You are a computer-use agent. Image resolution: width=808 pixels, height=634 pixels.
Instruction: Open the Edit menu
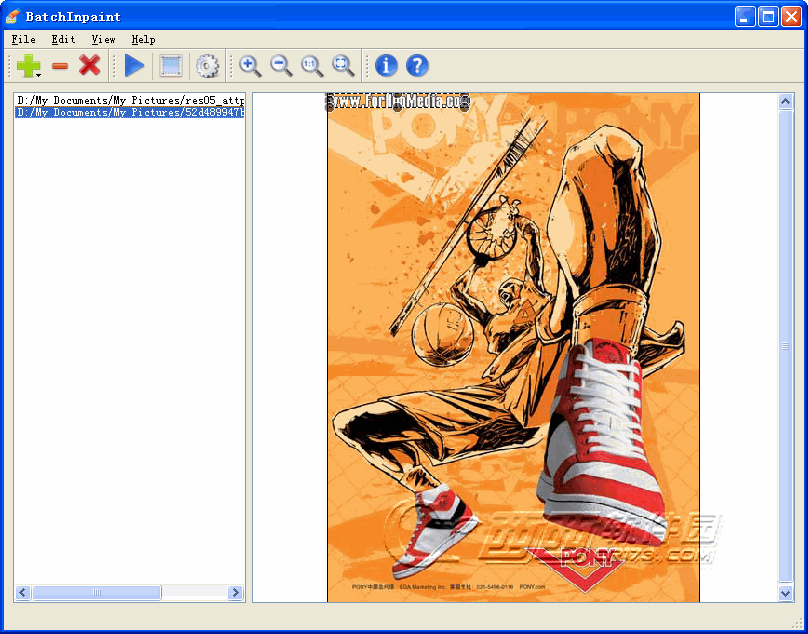[x=63, y=39]
